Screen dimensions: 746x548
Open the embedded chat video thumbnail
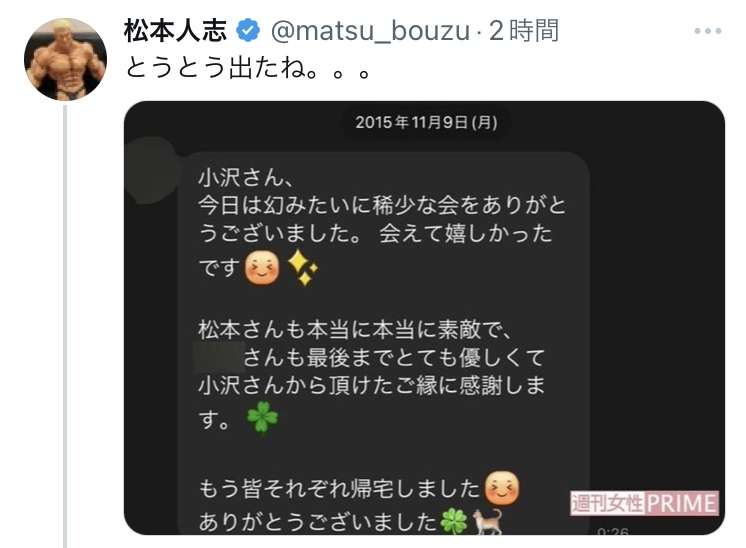pyautogui.click(x=424, y=318)
